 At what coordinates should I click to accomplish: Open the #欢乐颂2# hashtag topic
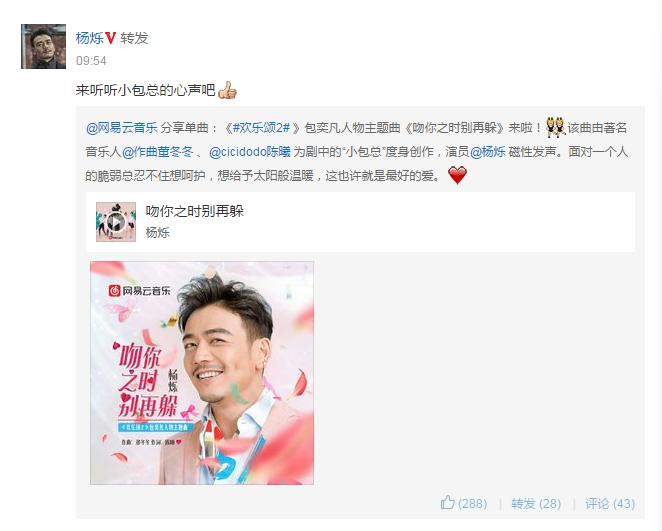click(262, 127)
